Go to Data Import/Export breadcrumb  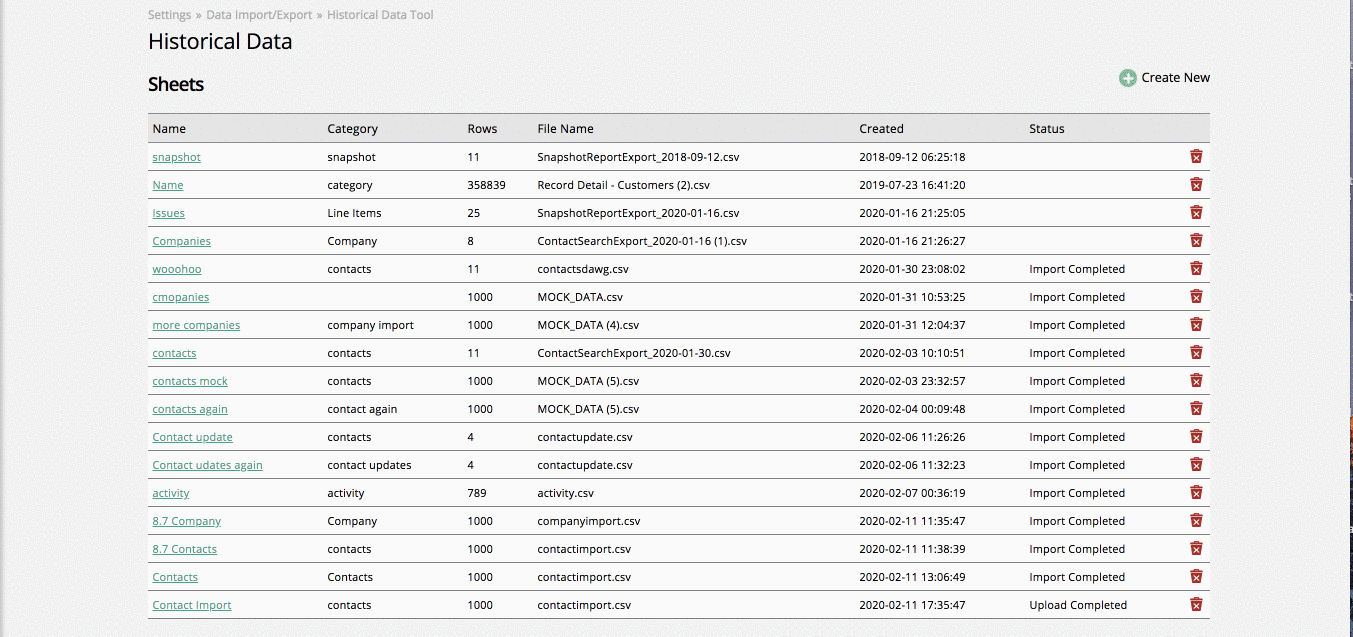[x=259, y=15]
